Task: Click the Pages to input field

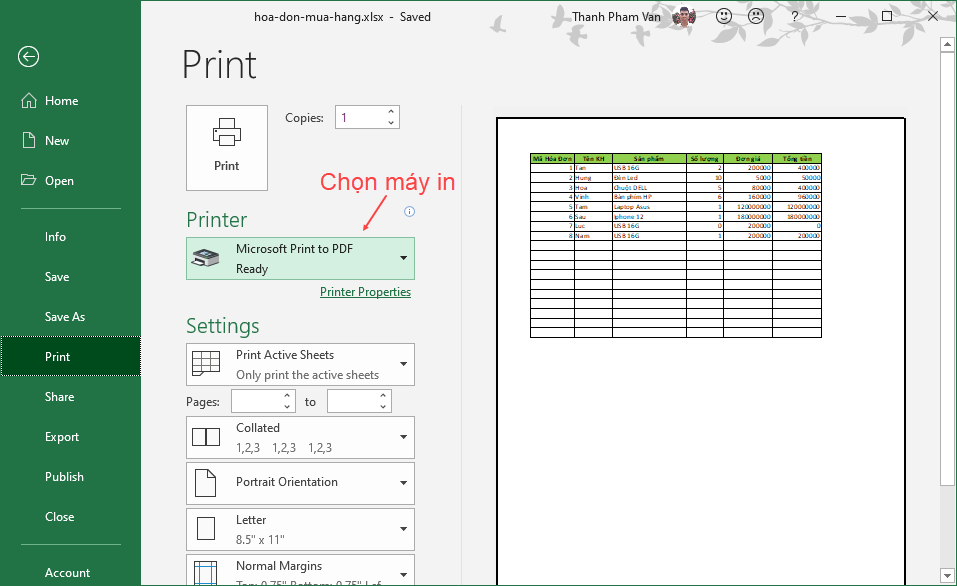Action: coord(352,402)
